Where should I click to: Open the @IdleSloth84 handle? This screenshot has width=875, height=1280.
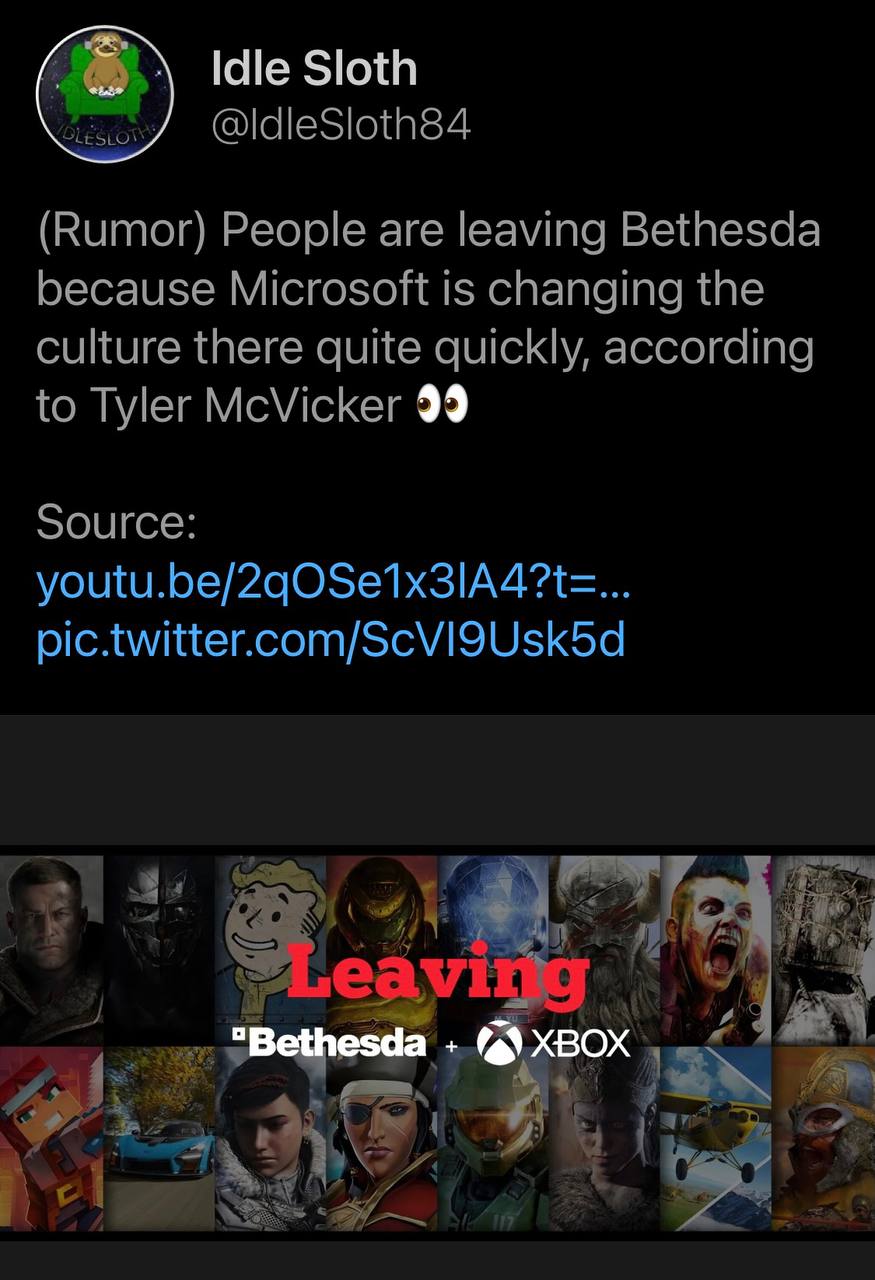click(x=340, y=126)
